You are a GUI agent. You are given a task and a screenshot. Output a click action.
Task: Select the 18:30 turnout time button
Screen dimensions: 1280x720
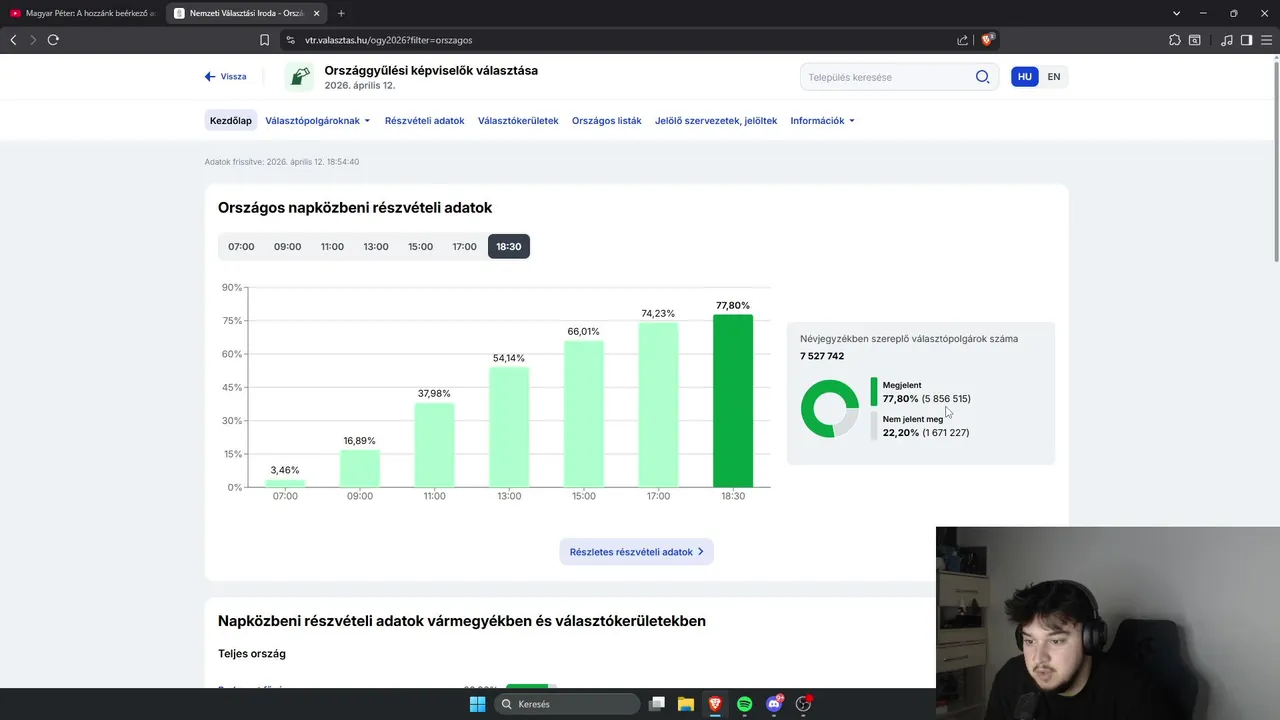pos(509,246)
